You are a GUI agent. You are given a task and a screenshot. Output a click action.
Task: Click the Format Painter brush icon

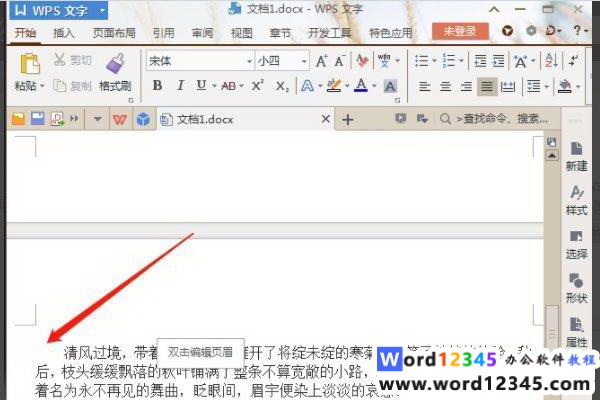pos(114,66)
